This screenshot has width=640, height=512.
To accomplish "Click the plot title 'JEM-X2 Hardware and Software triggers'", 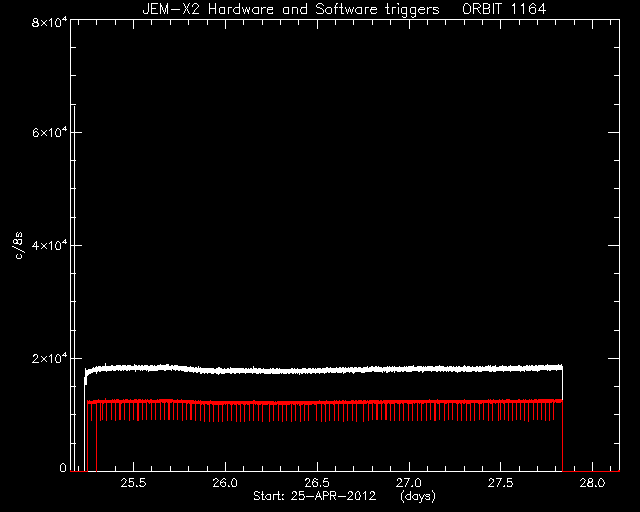I will [291, 9].
